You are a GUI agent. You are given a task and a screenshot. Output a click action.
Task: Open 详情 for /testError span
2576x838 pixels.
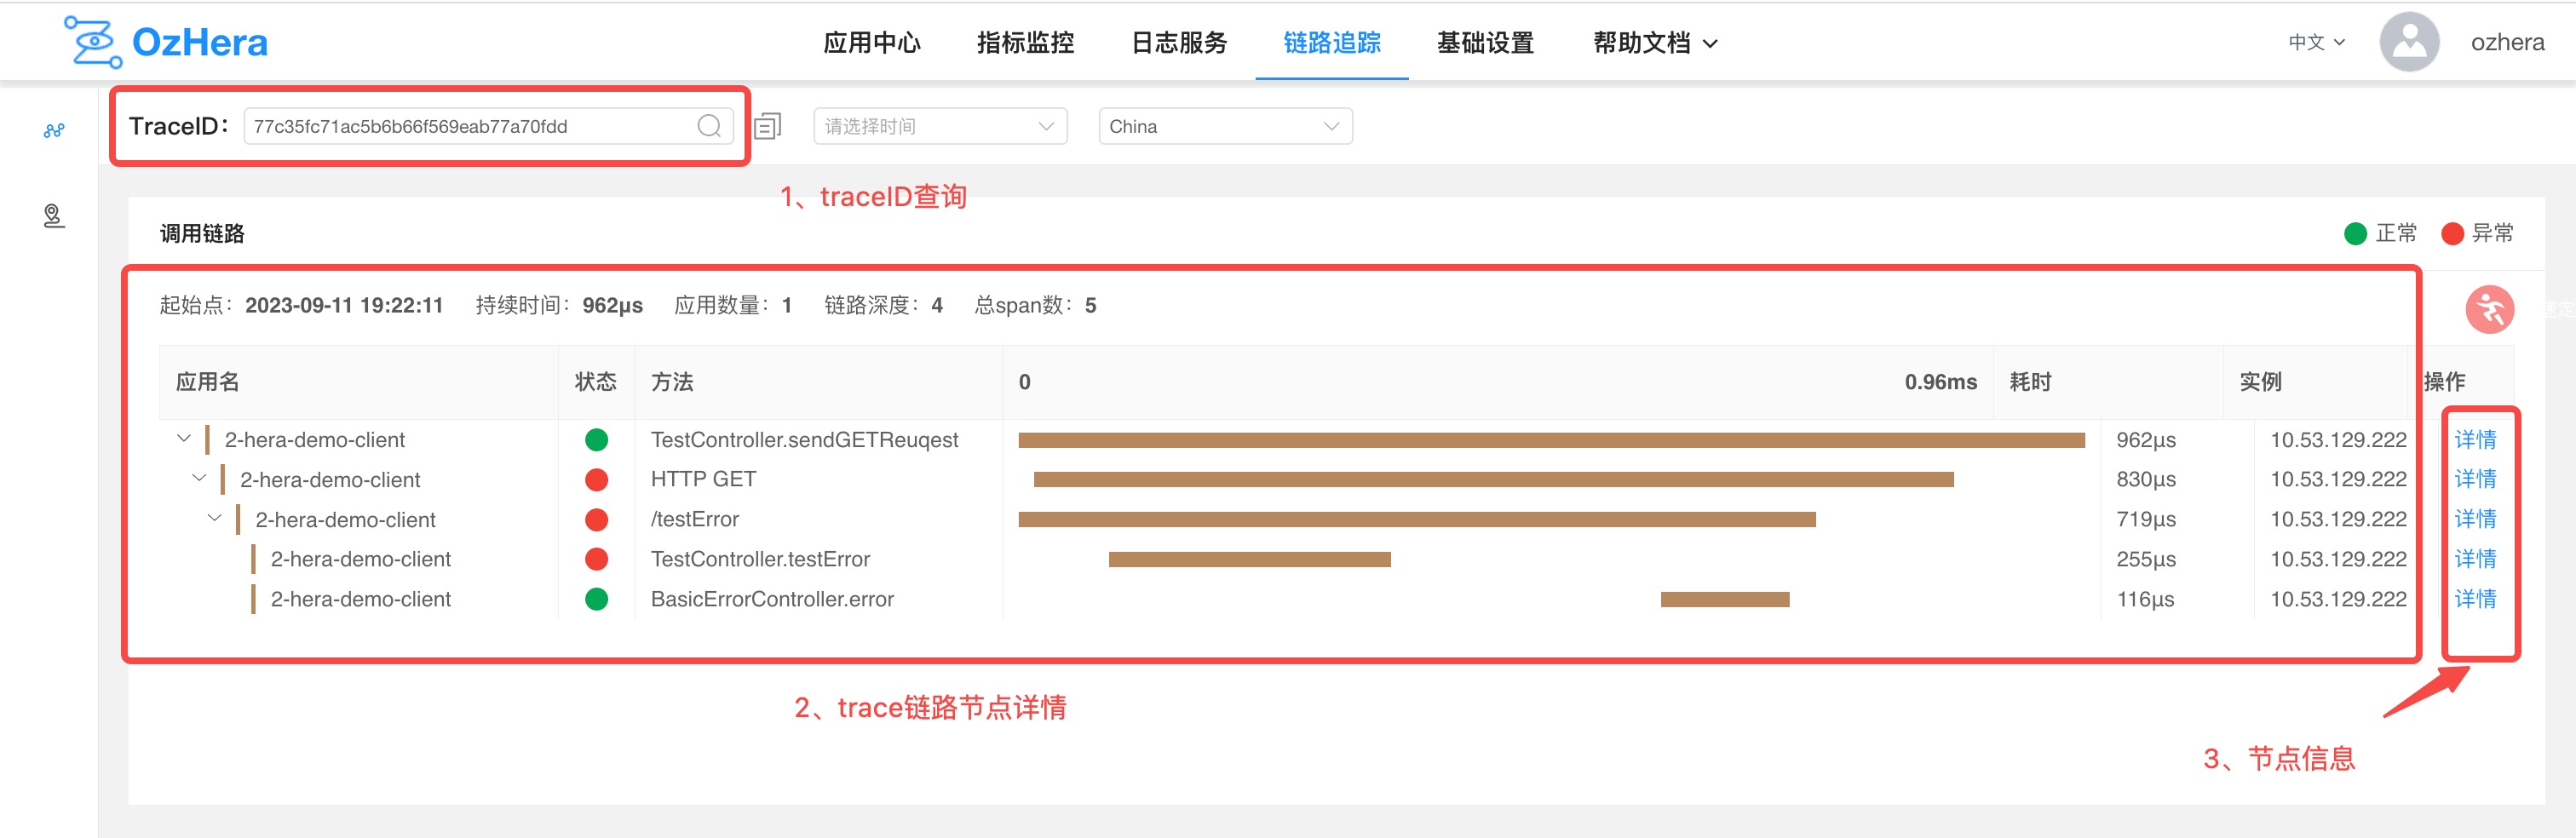coord(2475,519)
